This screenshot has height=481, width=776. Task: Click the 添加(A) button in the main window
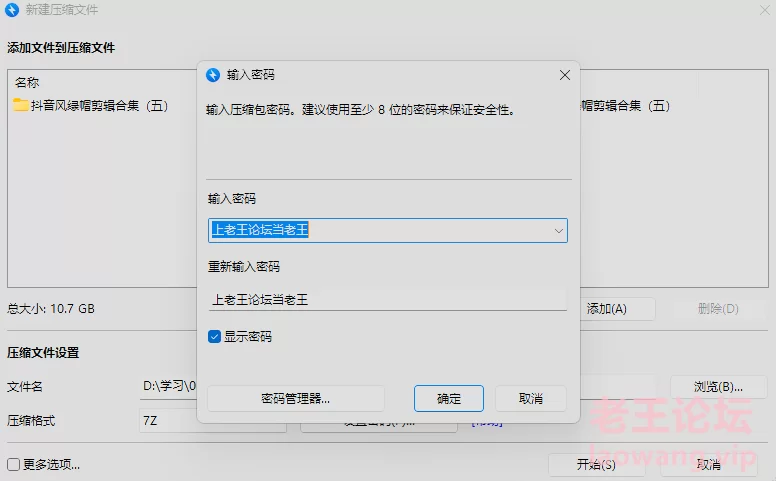click(617, 309)
